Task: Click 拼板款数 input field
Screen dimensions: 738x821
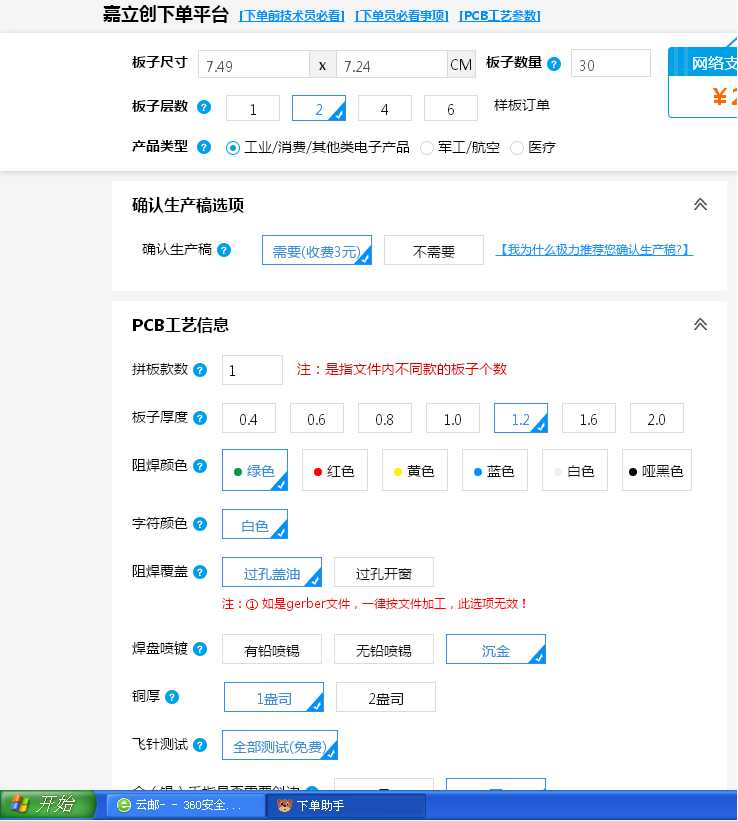Action: 252,370
